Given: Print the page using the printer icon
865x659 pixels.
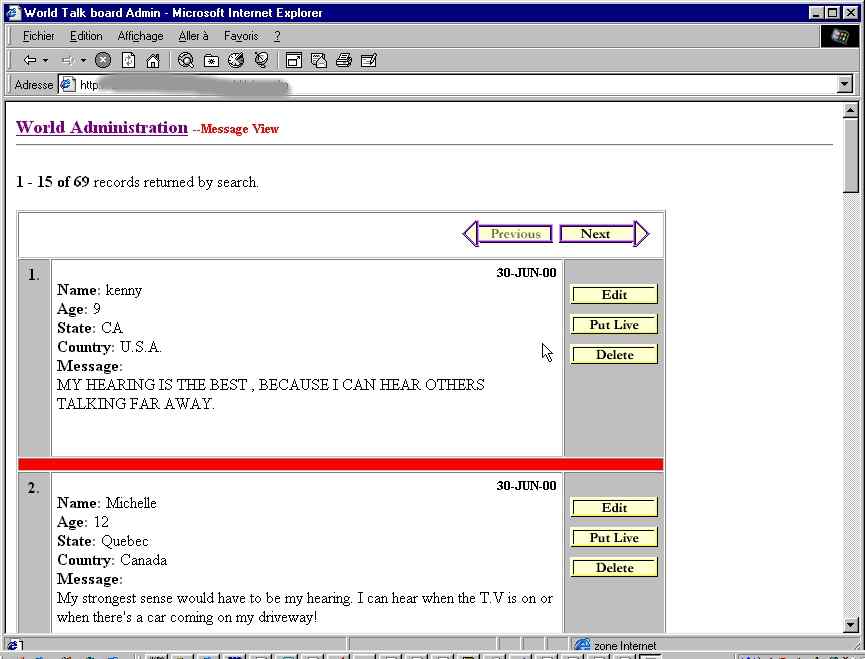Looking at the screenshot, I should point(344,60).
